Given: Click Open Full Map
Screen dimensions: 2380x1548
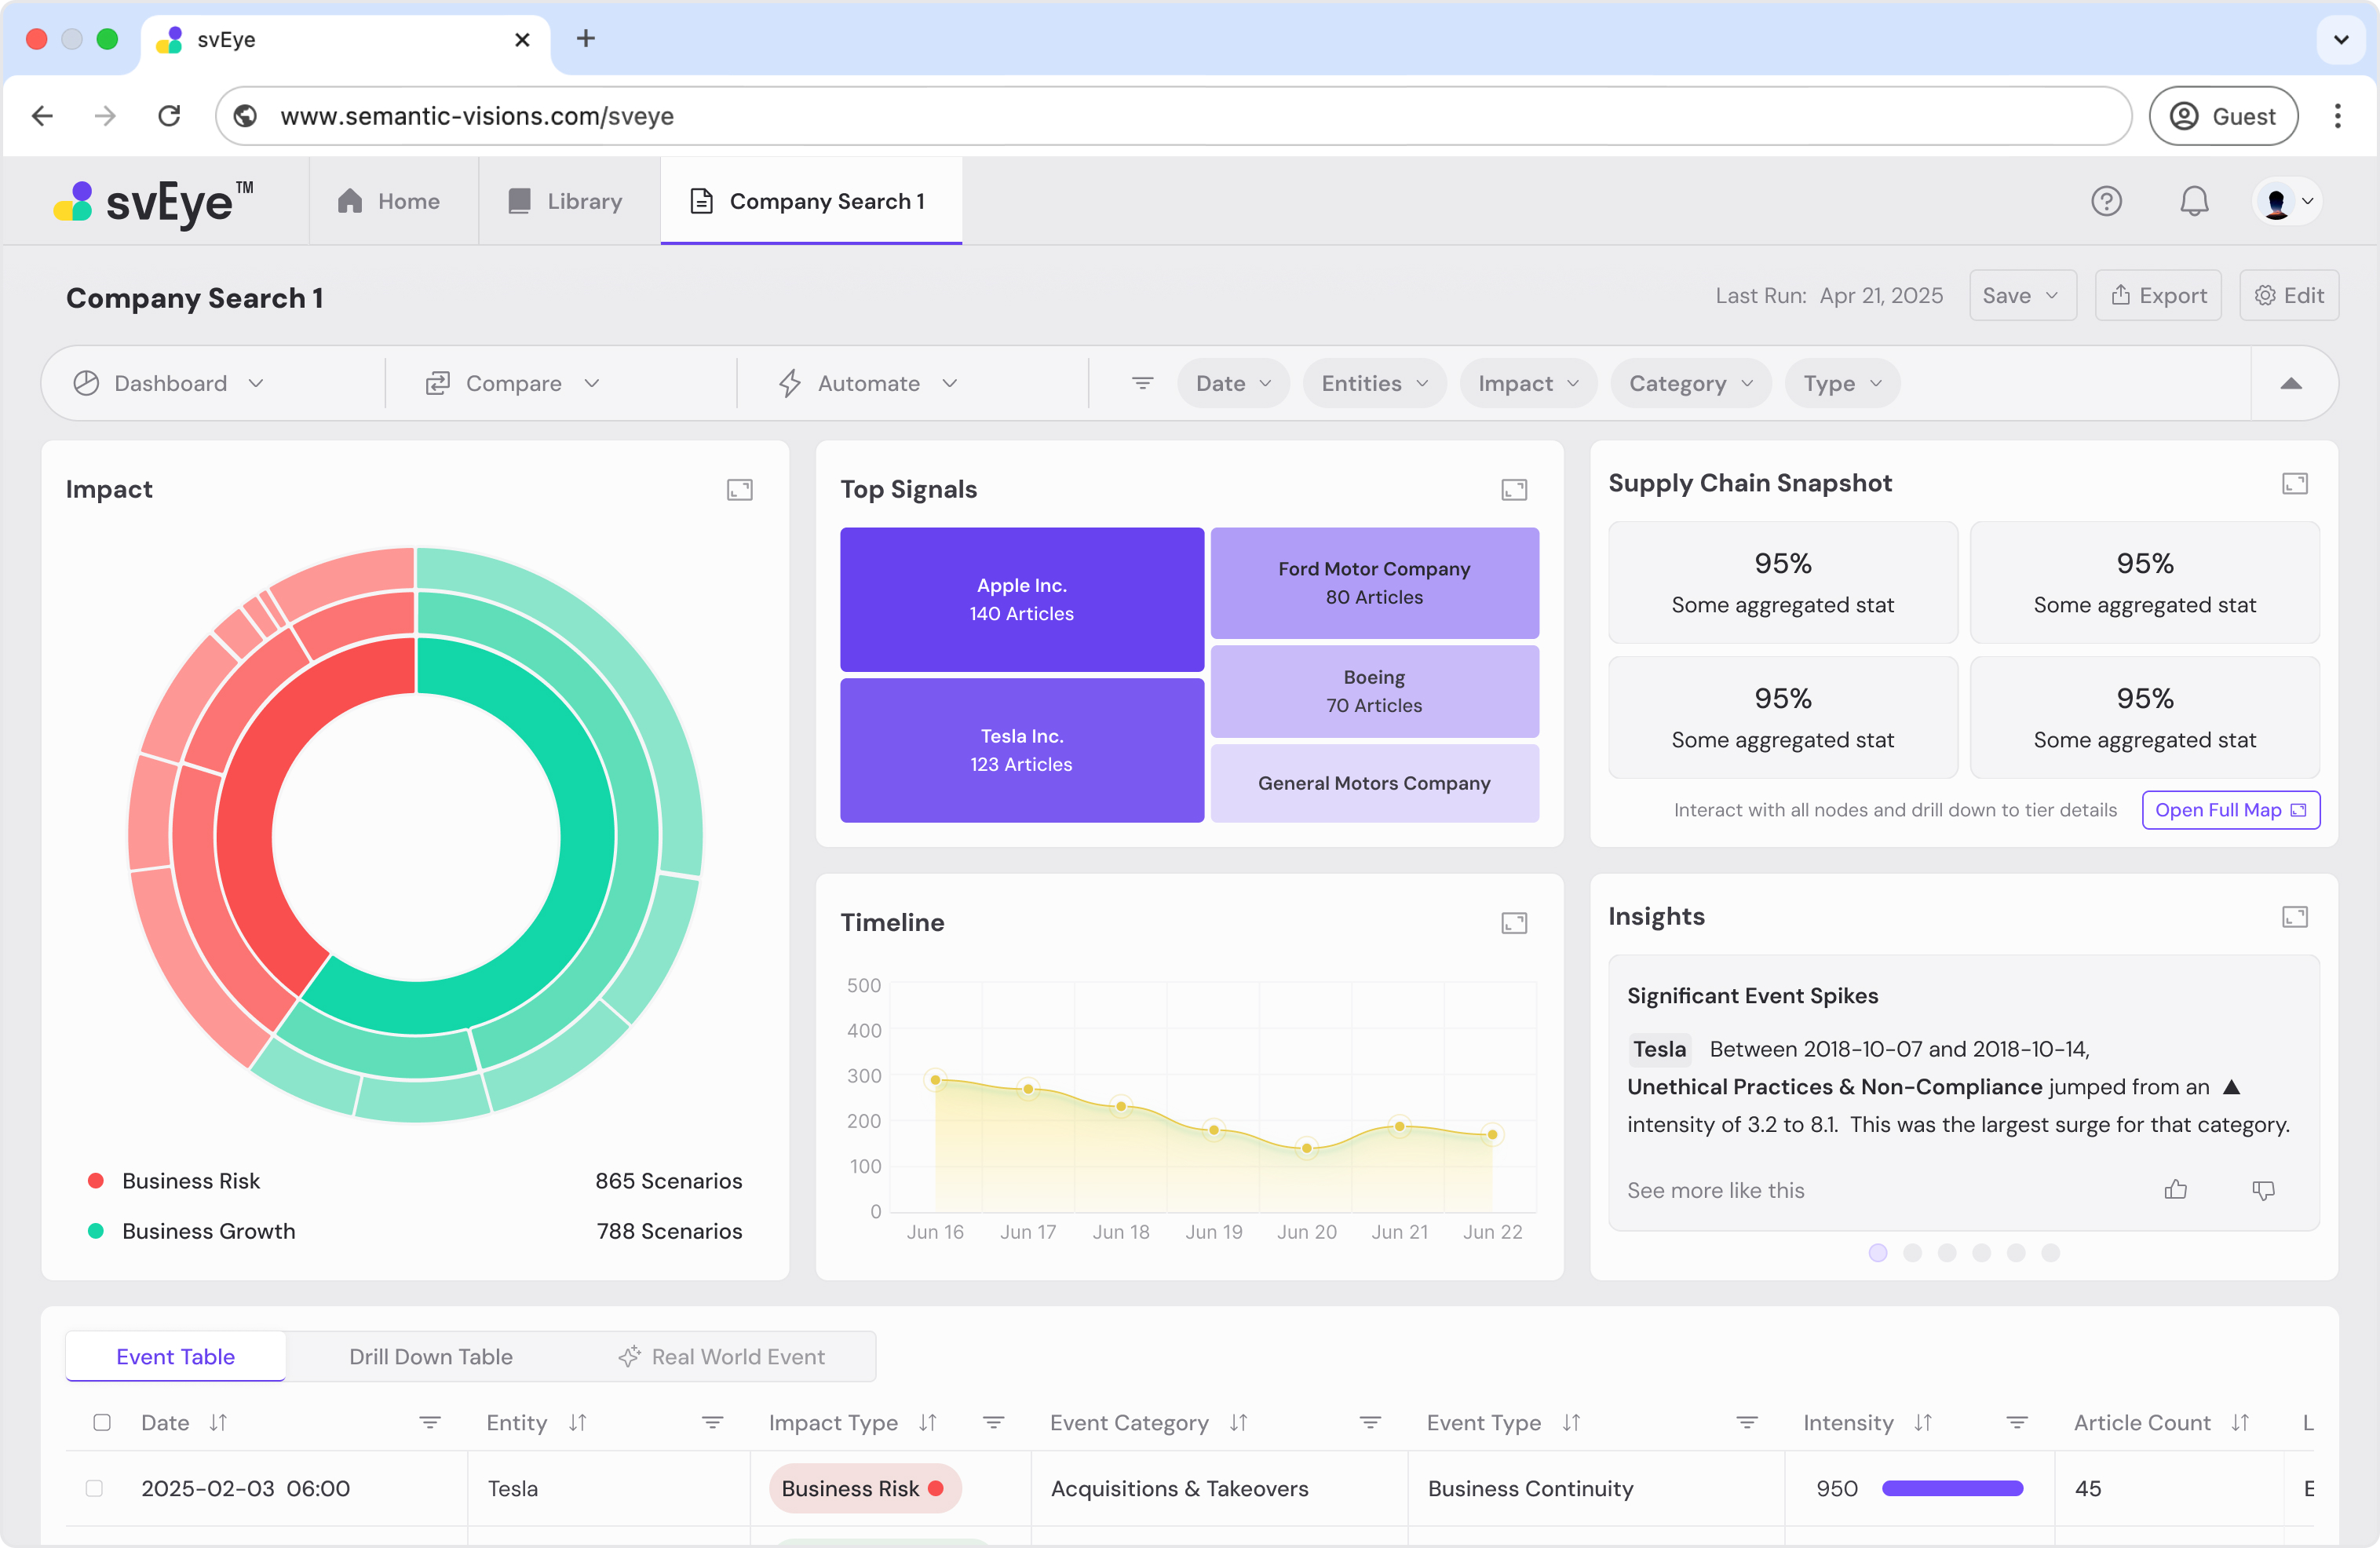Looking at the screenshot, I should click(2230, 809).
